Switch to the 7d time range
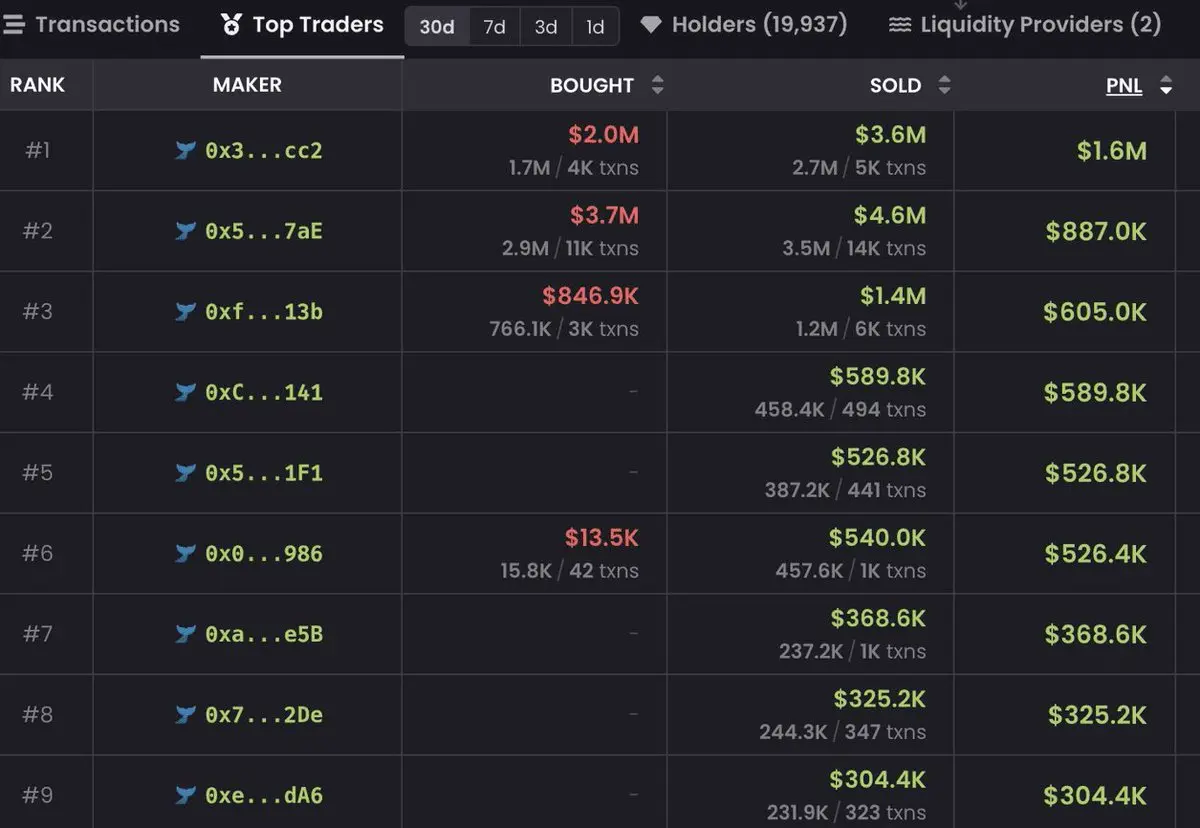1200x828 pixels. coord(494,27)
